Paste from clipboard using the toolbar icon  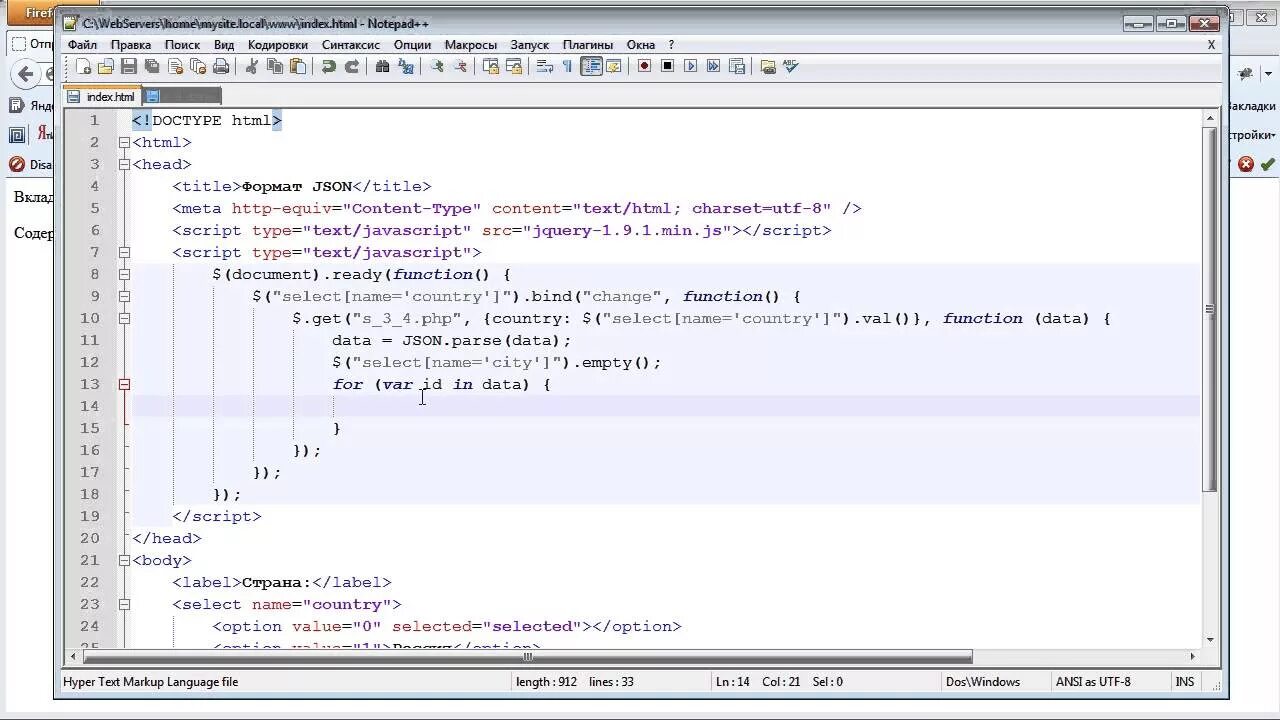point(298,67)
